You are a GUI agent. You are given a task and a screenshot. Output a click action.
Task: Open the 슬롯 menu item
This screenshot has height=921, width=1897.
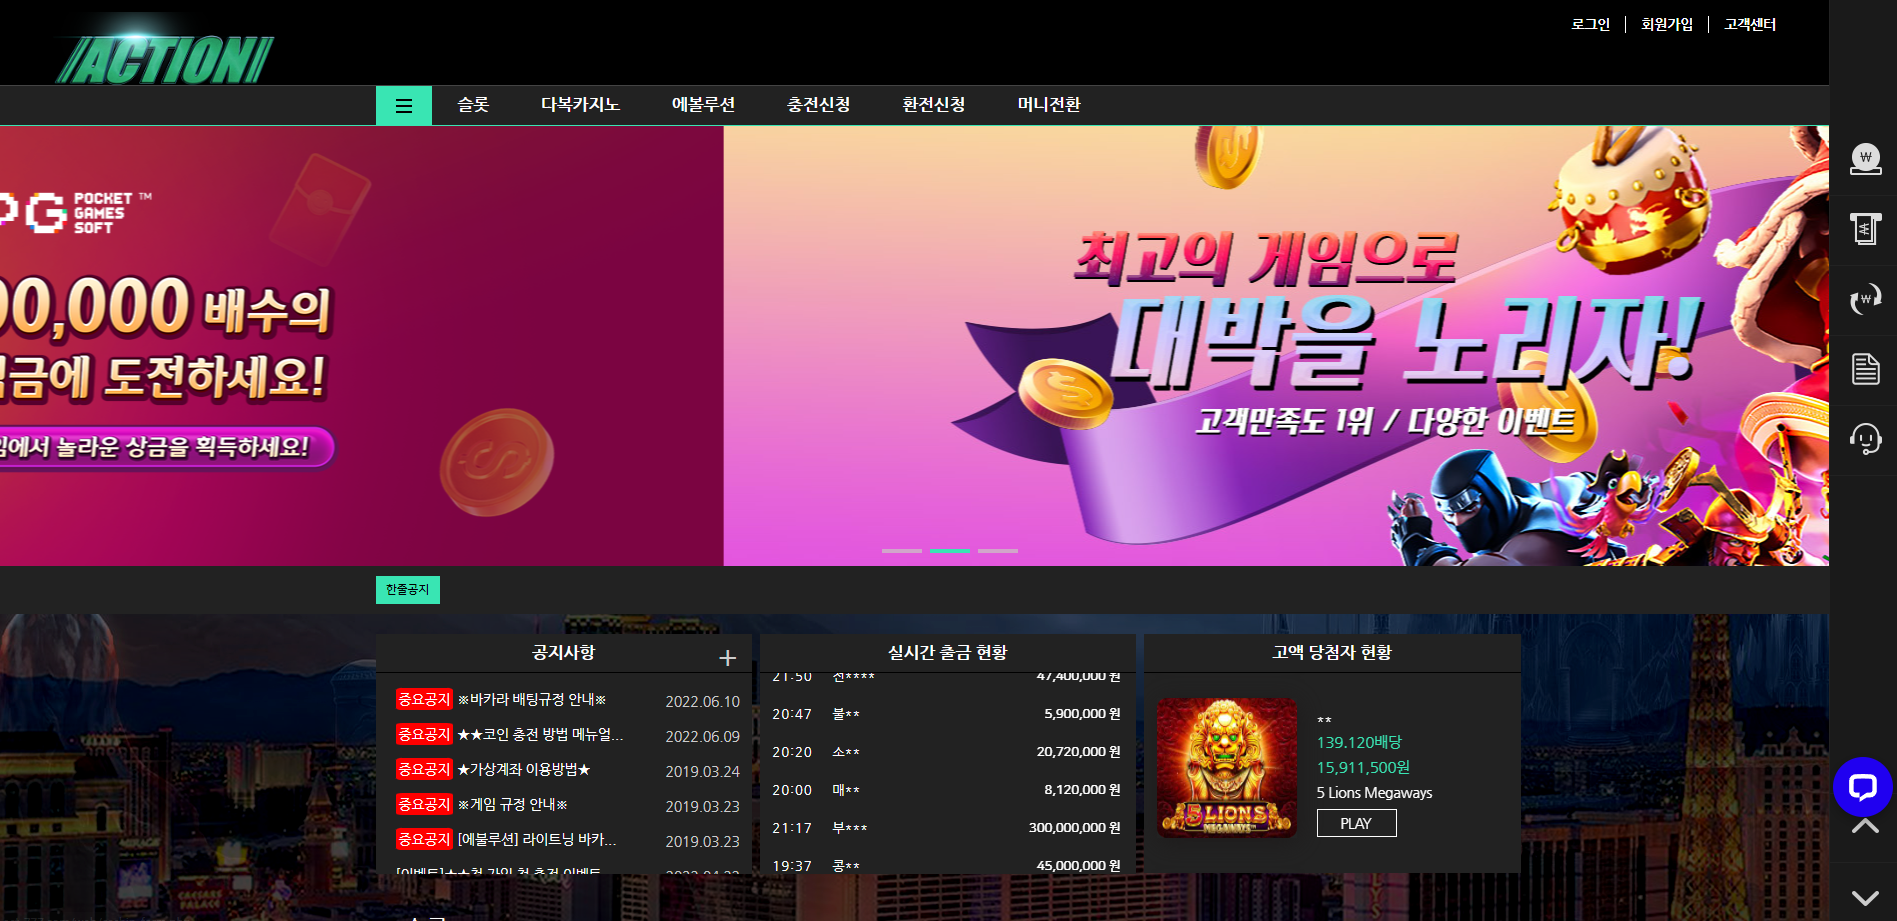tap(473, 105)
